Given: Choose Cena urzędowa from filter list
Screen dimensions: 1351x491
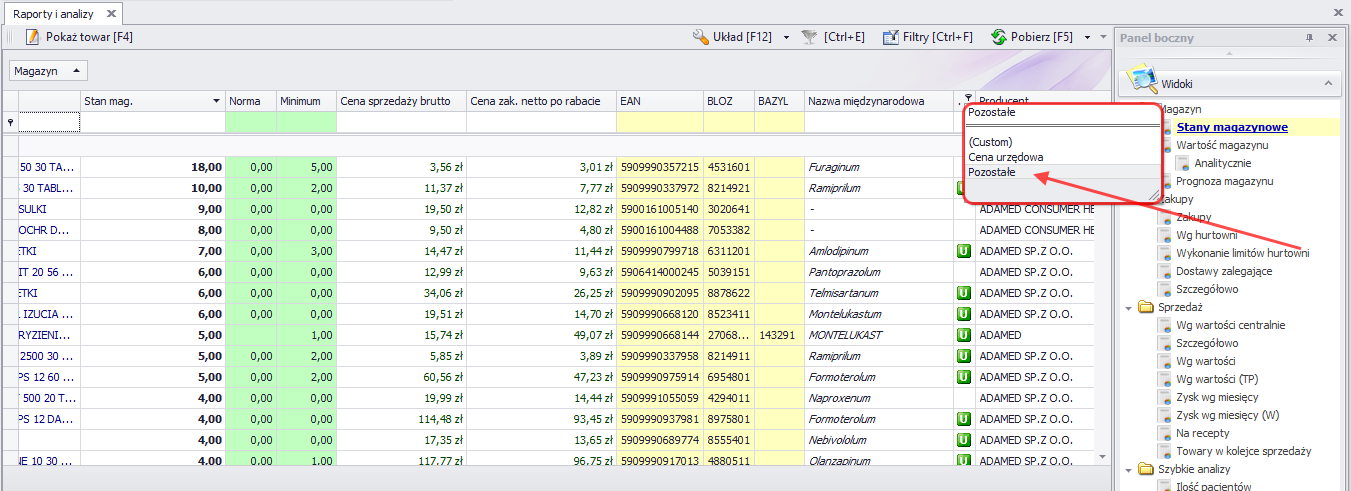Looking at the screenshot, I should click(x=1006, y=157).
